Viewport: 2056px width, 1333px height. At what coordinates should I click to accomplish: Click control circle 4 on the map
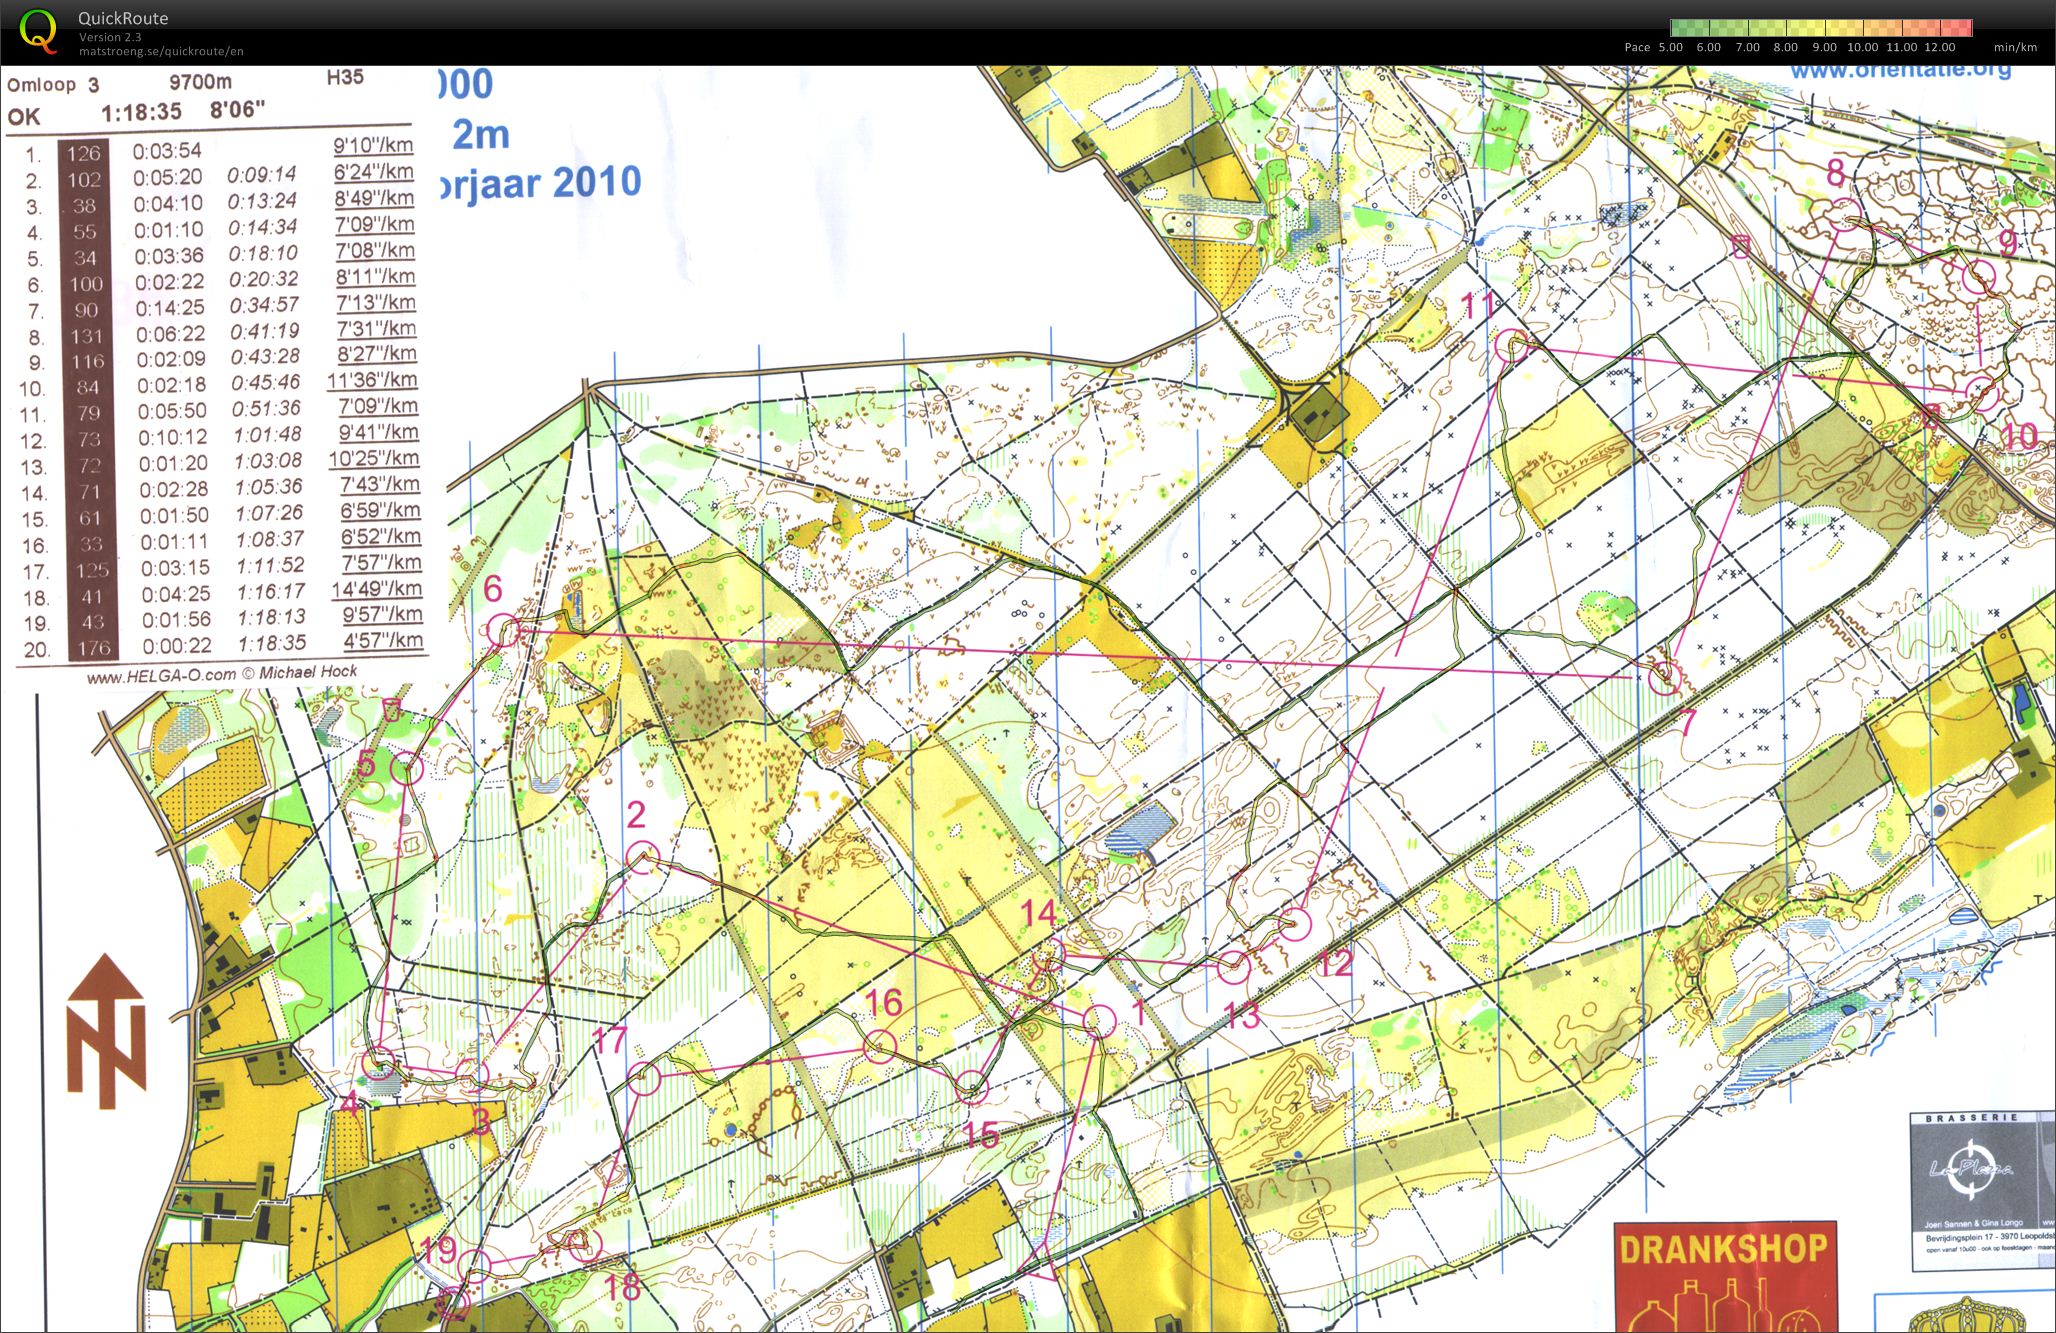click(x=379, y=1062)
